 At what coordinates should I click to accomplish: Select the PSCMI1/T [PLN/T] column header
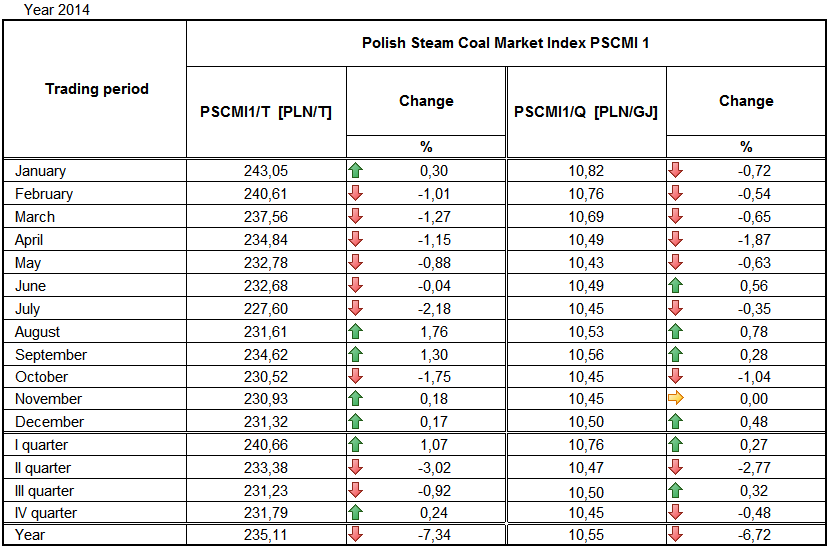click(x=266, y=112)
